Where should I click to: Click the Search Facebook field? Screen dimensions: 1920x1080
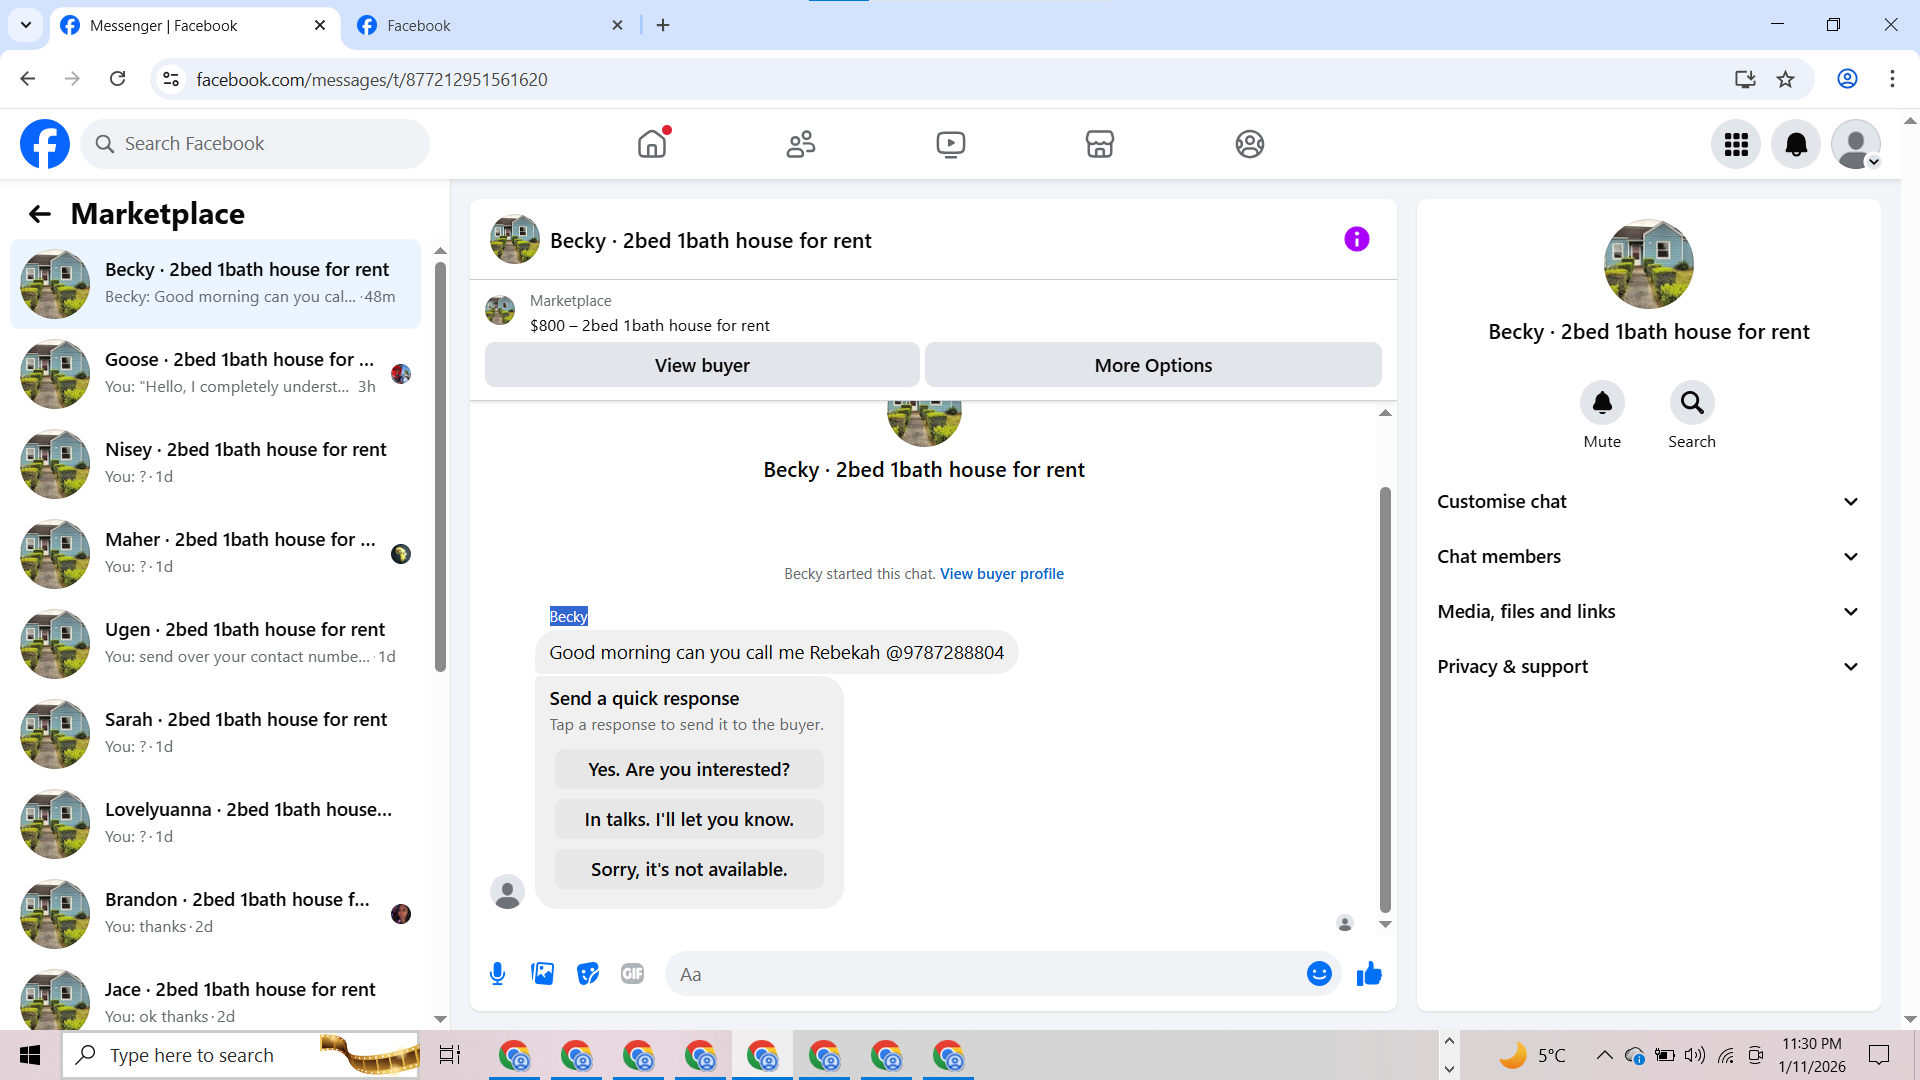tap(255, 144)
